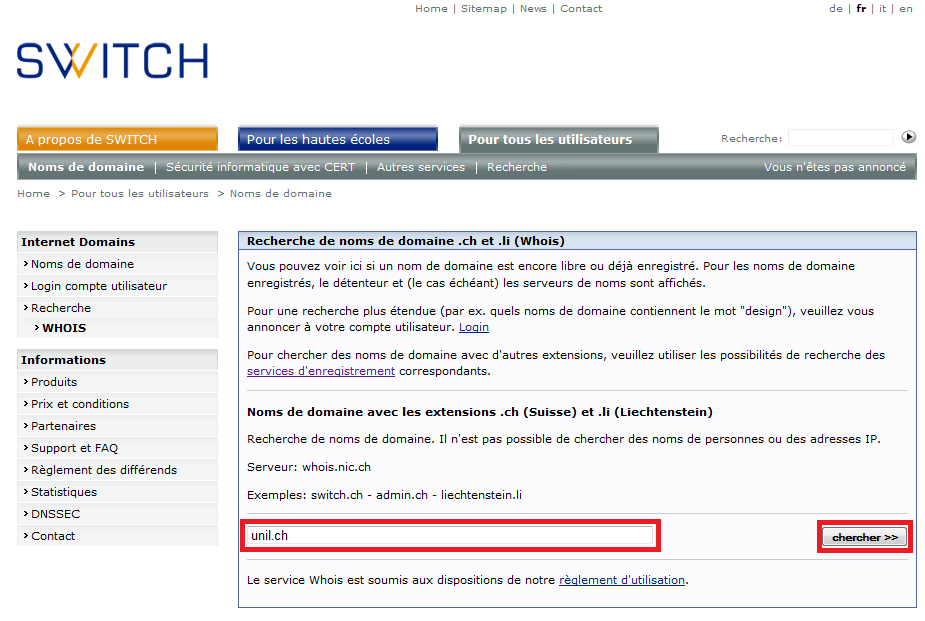
Task: Open 'Règlement des différends' in sidebar
Action: coord(117,470)
